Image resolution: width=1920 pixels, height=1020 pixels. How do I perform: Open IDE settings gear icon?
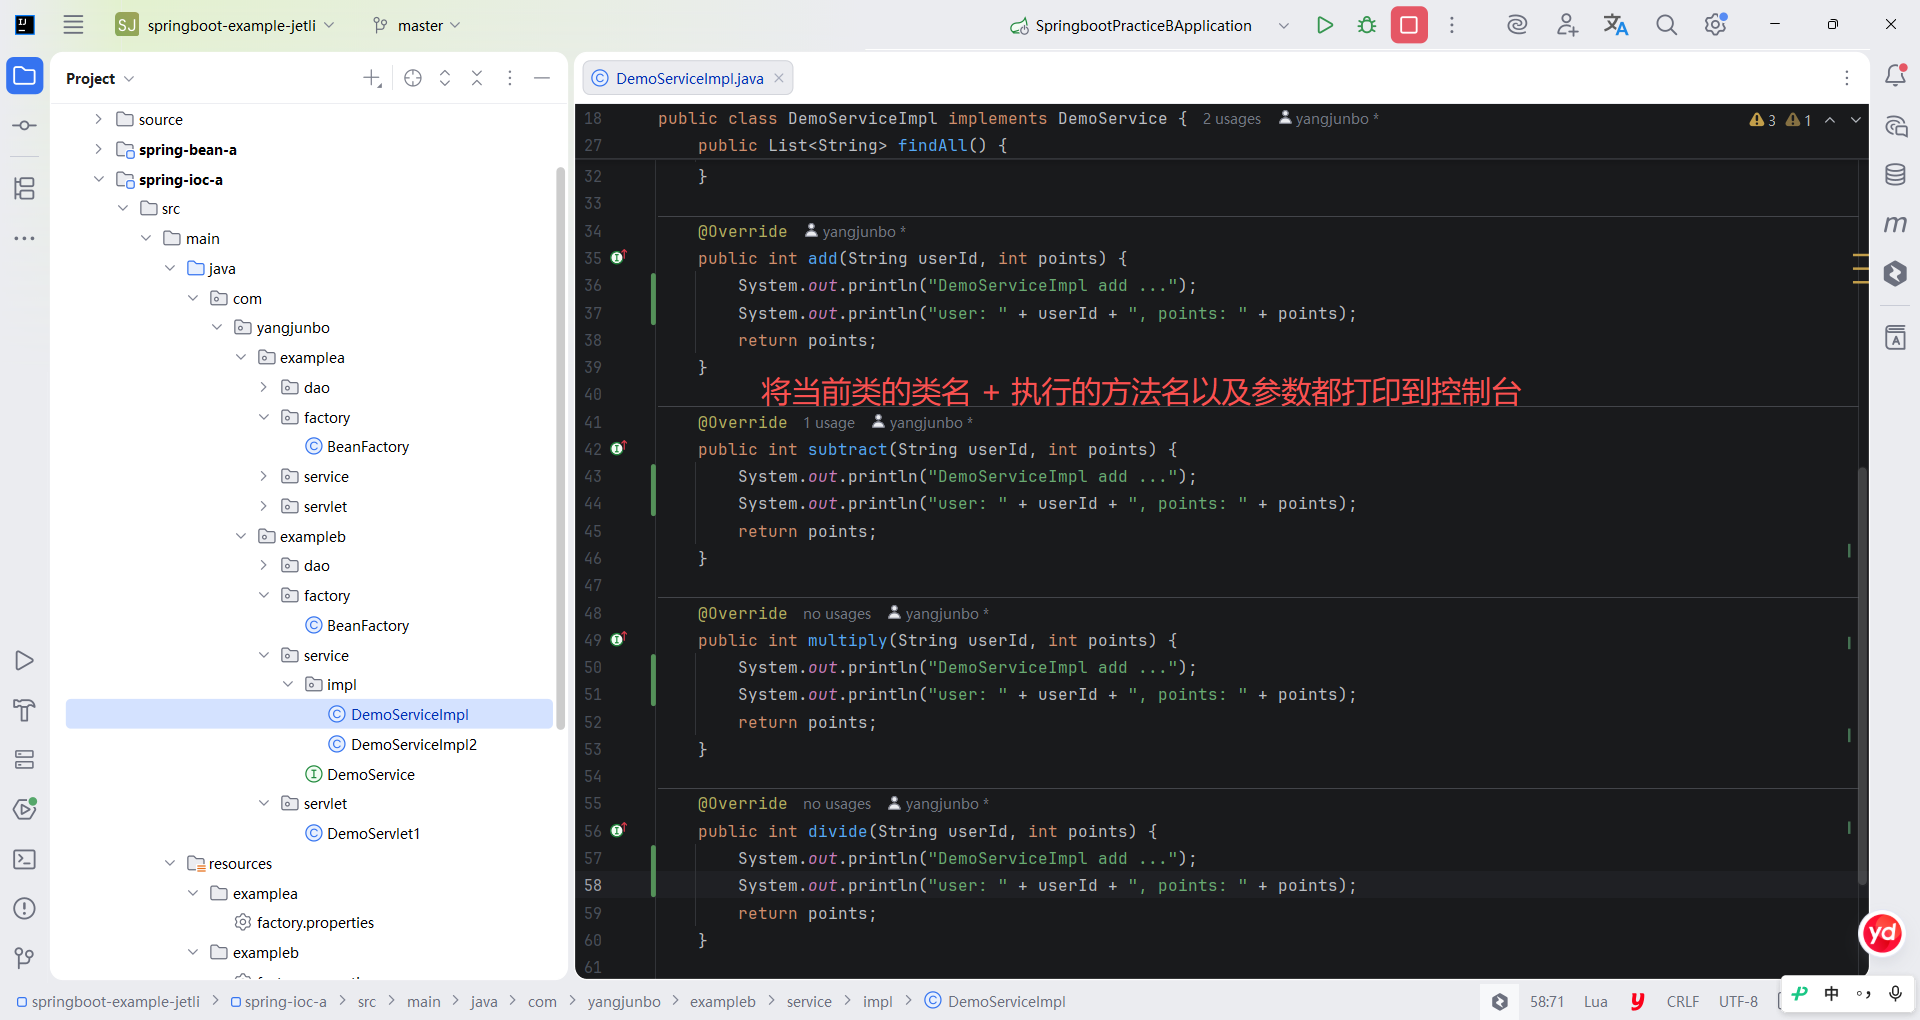[1716, 25]
